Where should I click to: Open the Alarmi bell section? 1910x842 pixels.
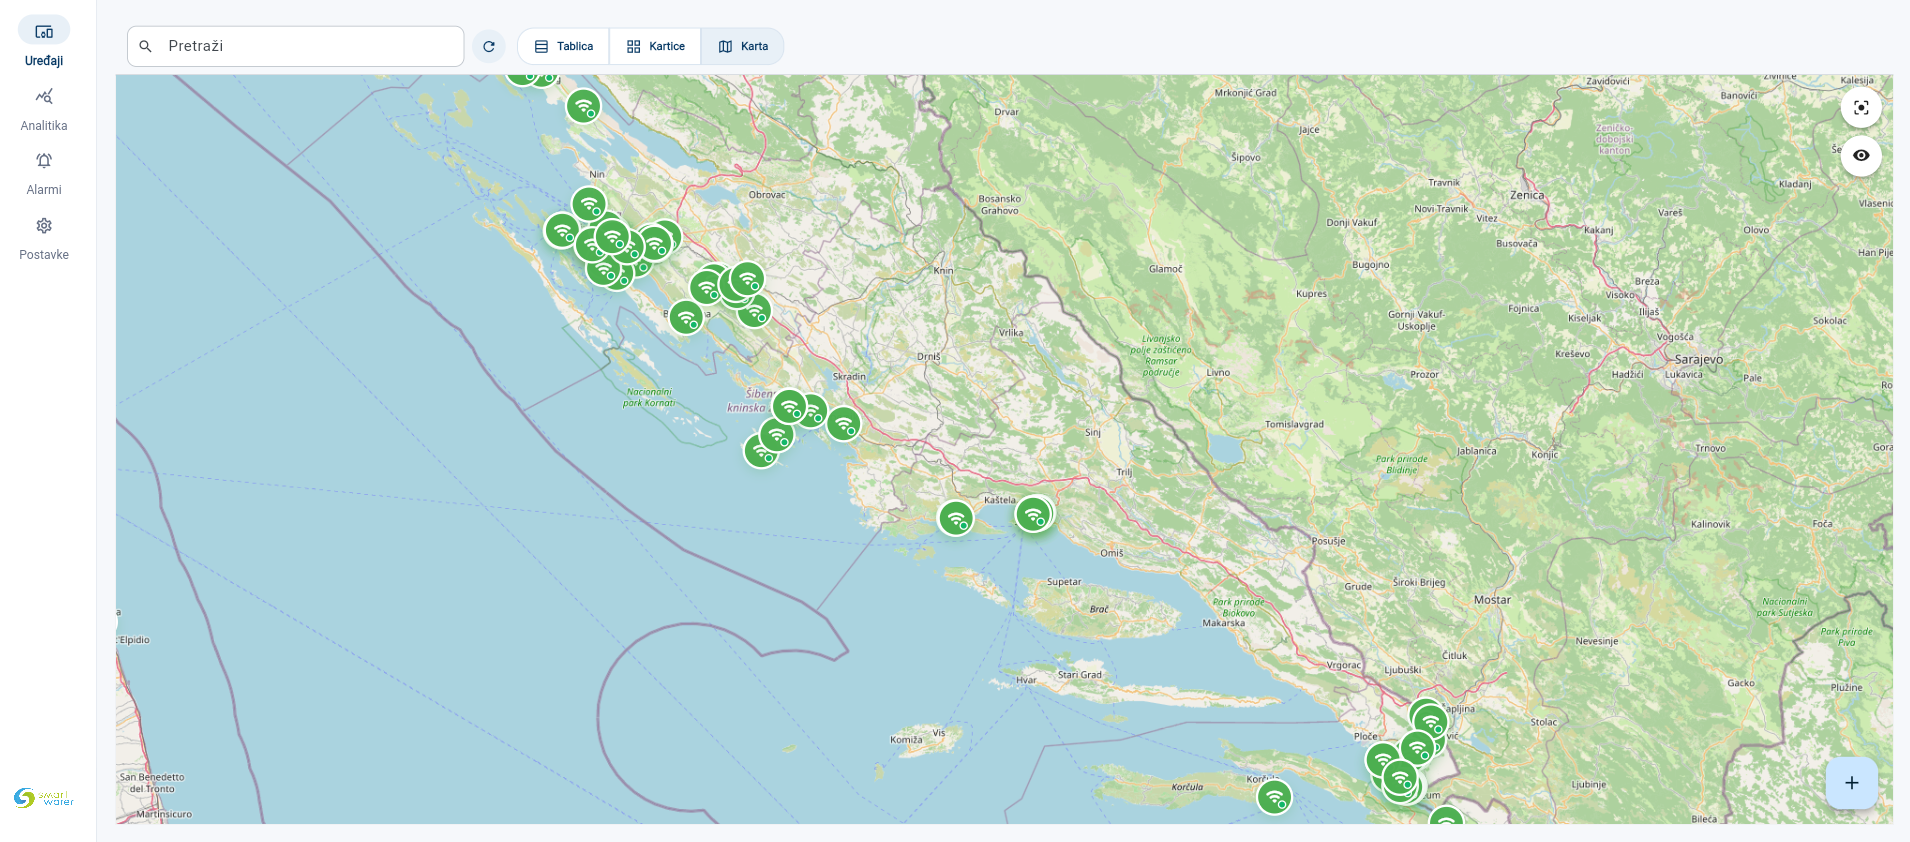click(44, 173)
